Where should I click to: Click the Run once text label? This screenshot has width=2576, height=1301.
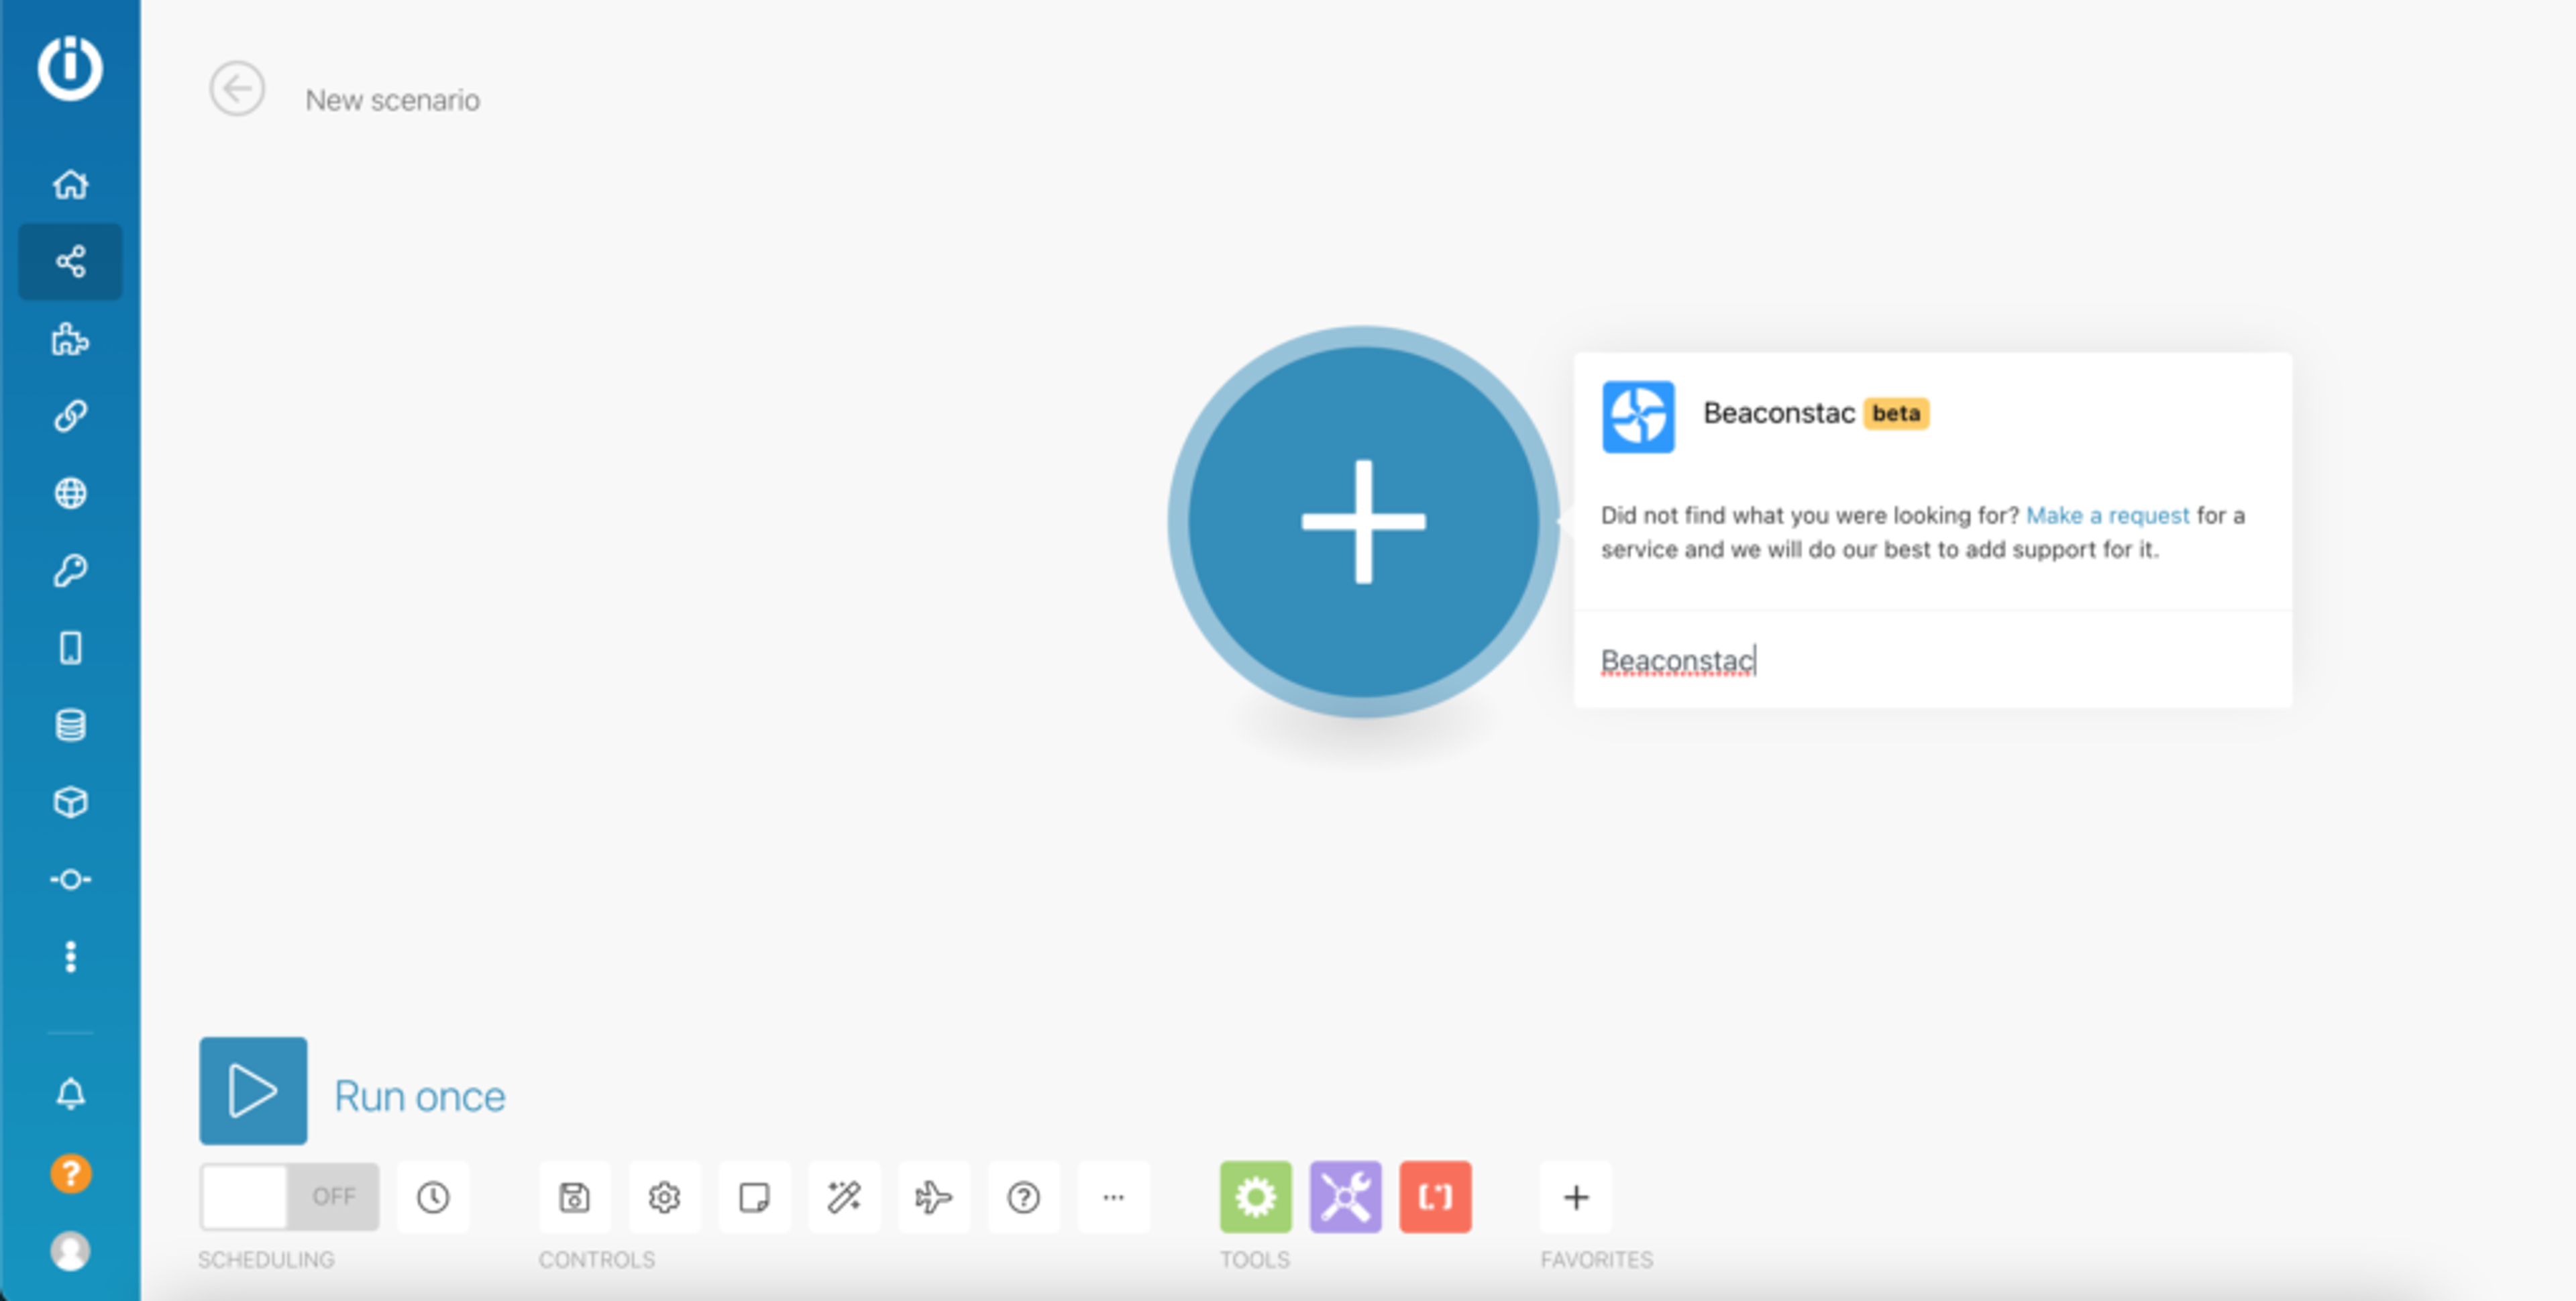420,1097
